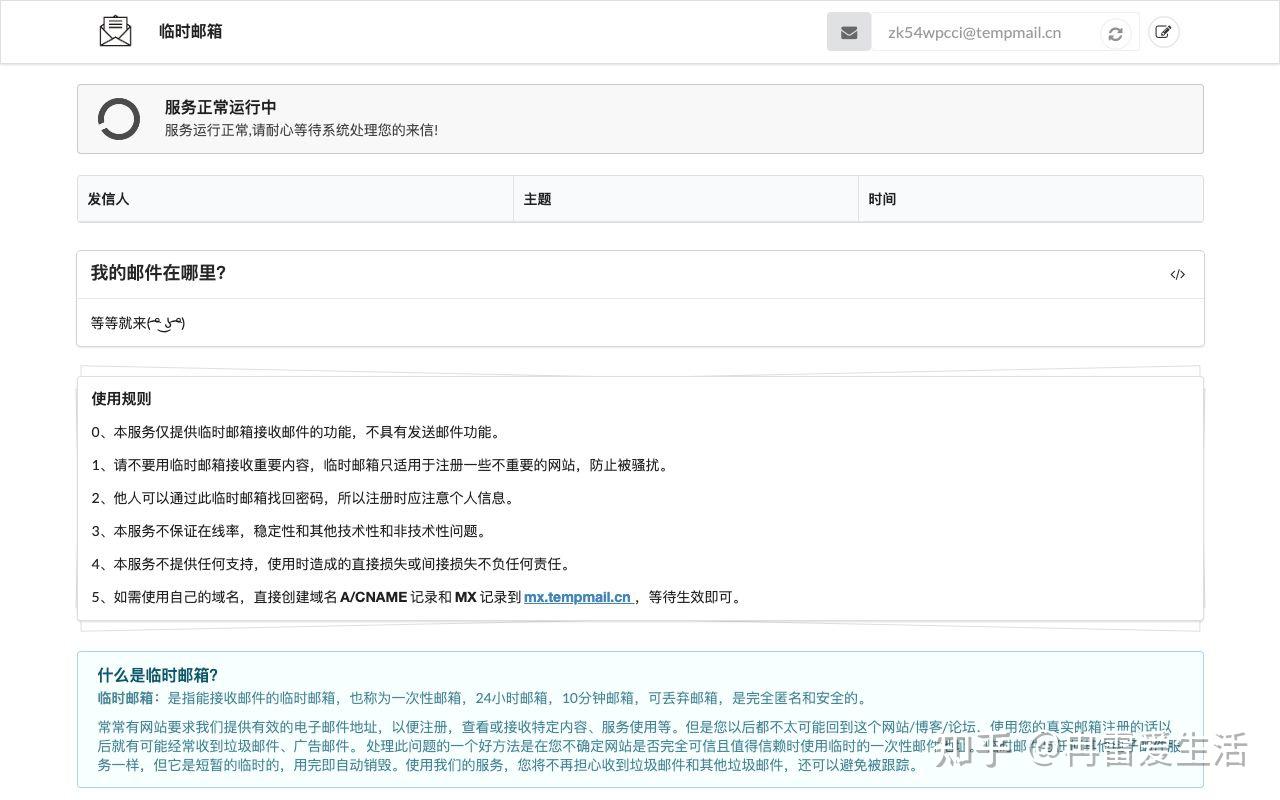Open the mx.tempmail.cn link
The image size is (1280, 800).
pos(579,597)
